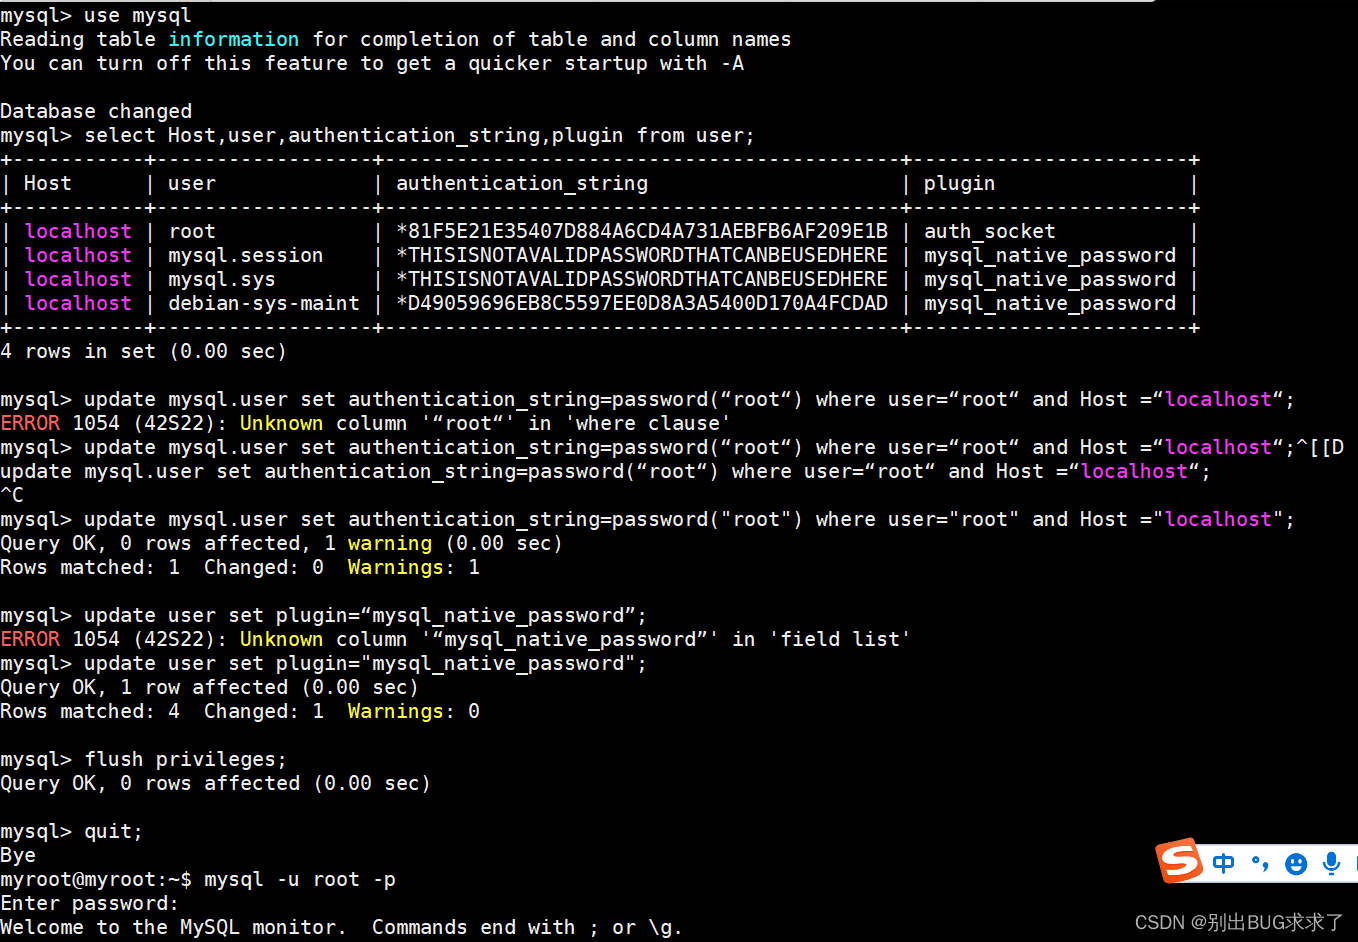This screenshot has height=942, width=1358.
Task: Click the '1 warning' query result text
Action: click(378, 543)
